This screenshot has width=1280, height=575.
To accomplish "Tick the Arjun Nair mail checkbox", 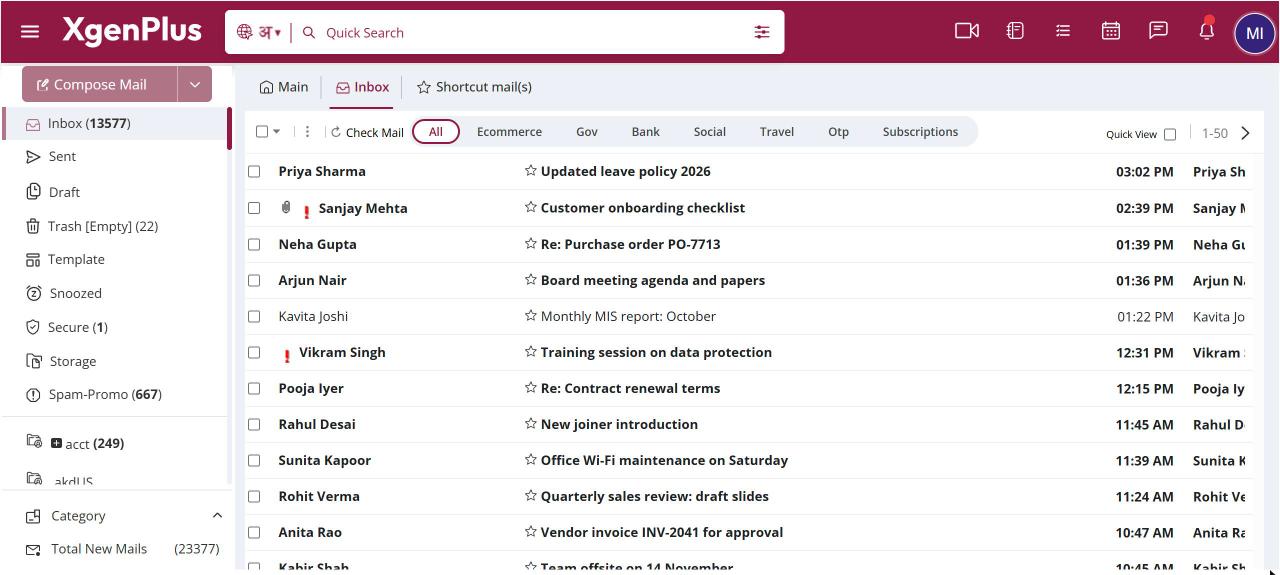I will tap(254, 280).
